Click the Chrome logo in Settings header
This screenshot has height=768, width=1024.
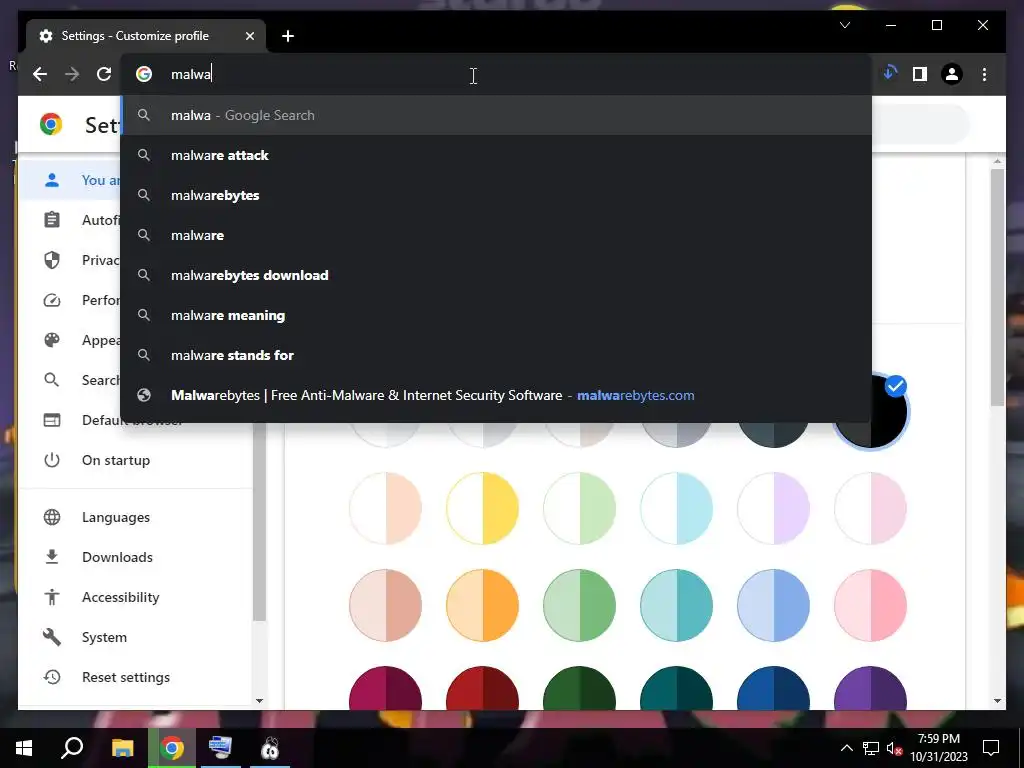pos(51,124)
